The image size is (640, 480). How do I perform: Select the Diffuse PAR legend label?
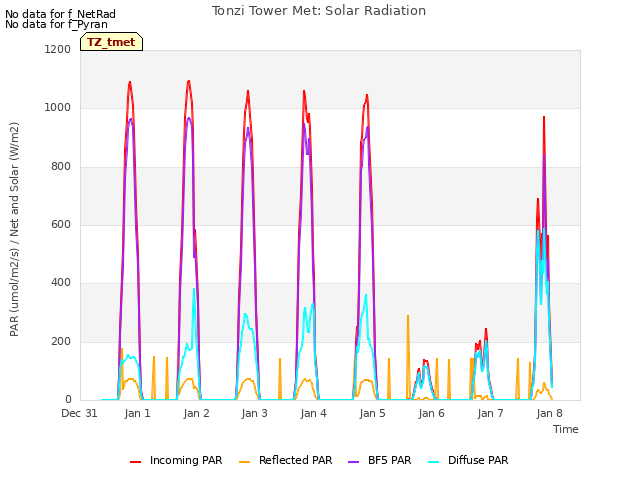tap(478, 460)
